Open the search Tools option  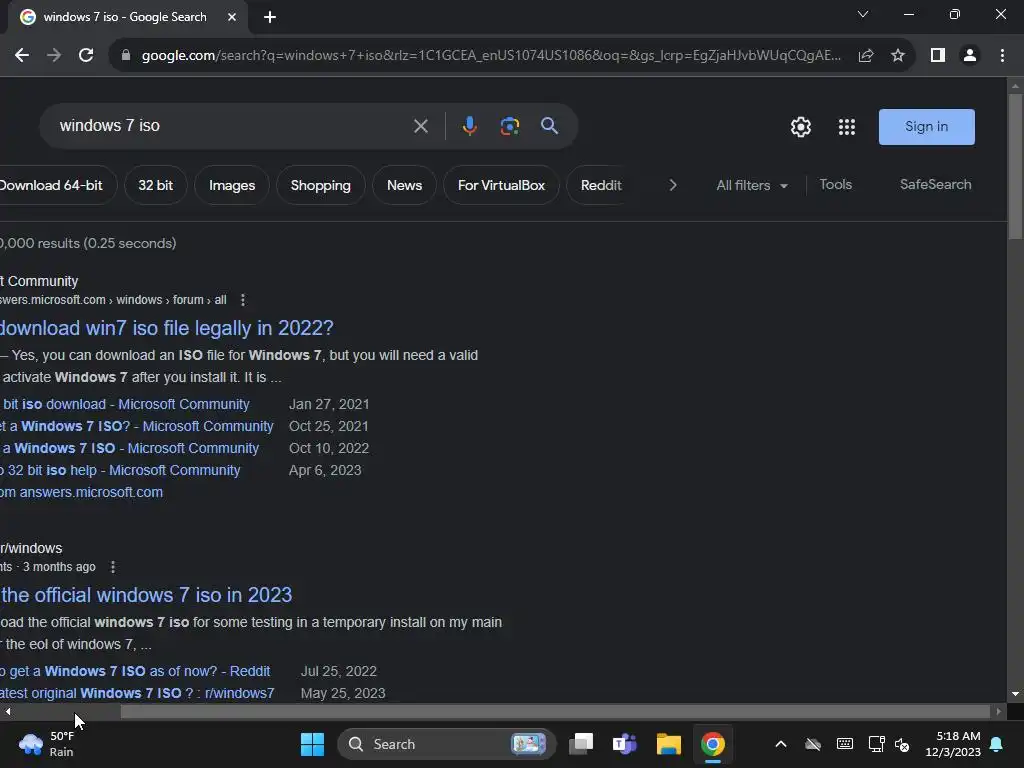coord(835,185)
